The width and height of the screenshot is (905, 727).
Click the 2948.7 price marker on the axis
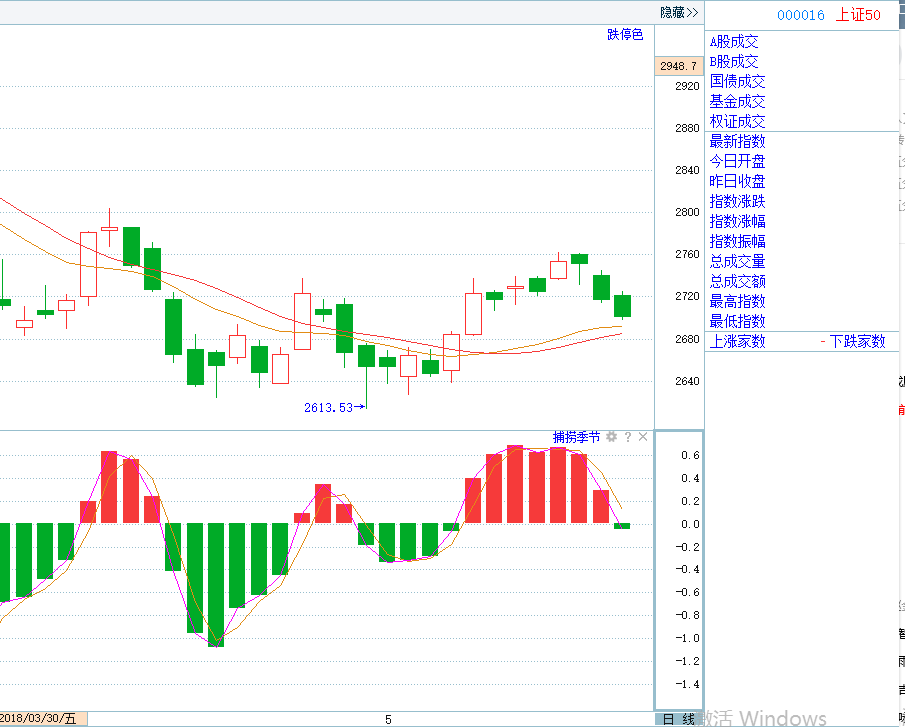pos(677,66)
